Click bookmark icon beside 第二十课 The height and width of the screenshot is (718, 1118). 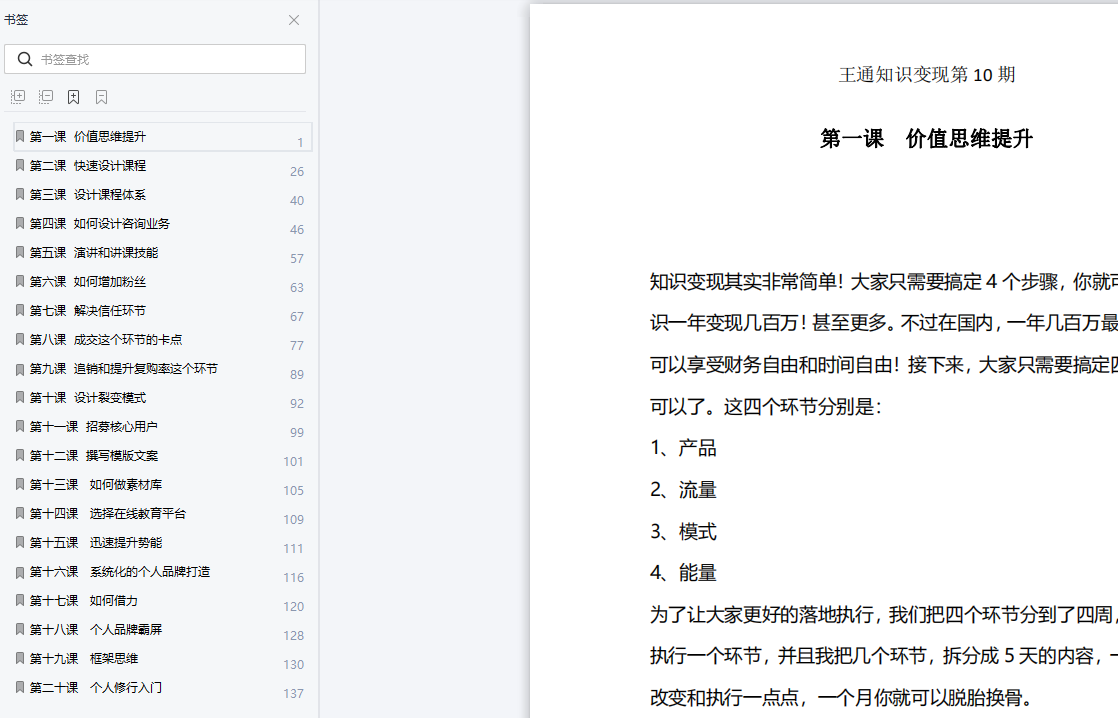click(20, 687)
